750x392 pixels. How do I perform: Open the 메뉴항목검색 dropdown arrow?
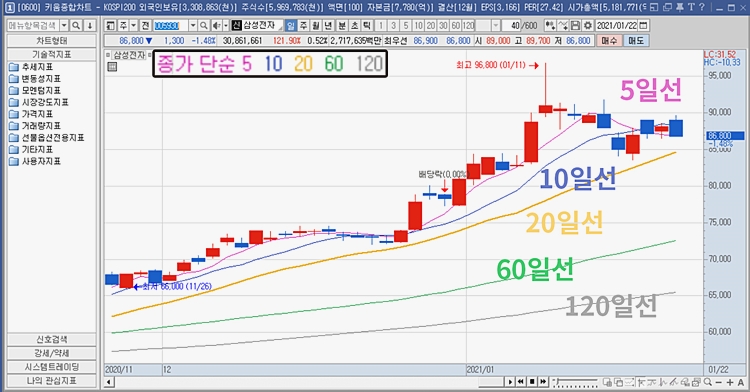[x=64, y=25]
